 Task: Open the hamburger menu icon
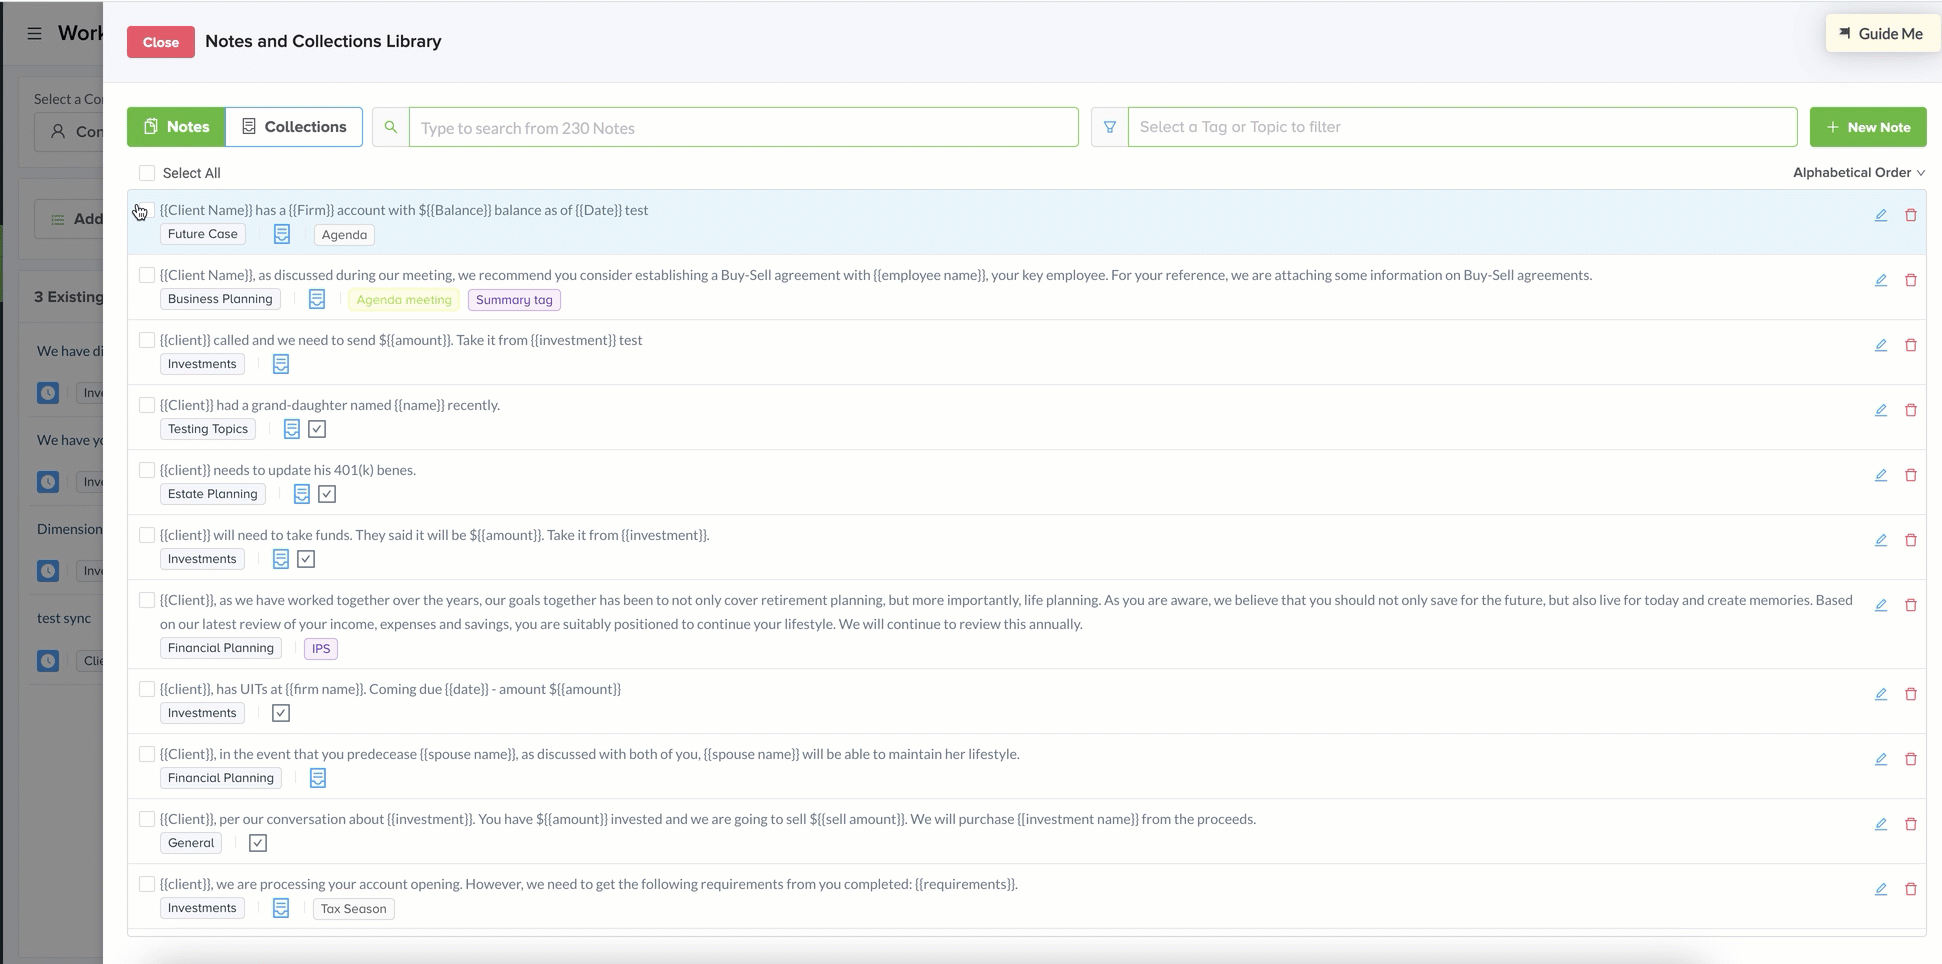pos(34,33)
